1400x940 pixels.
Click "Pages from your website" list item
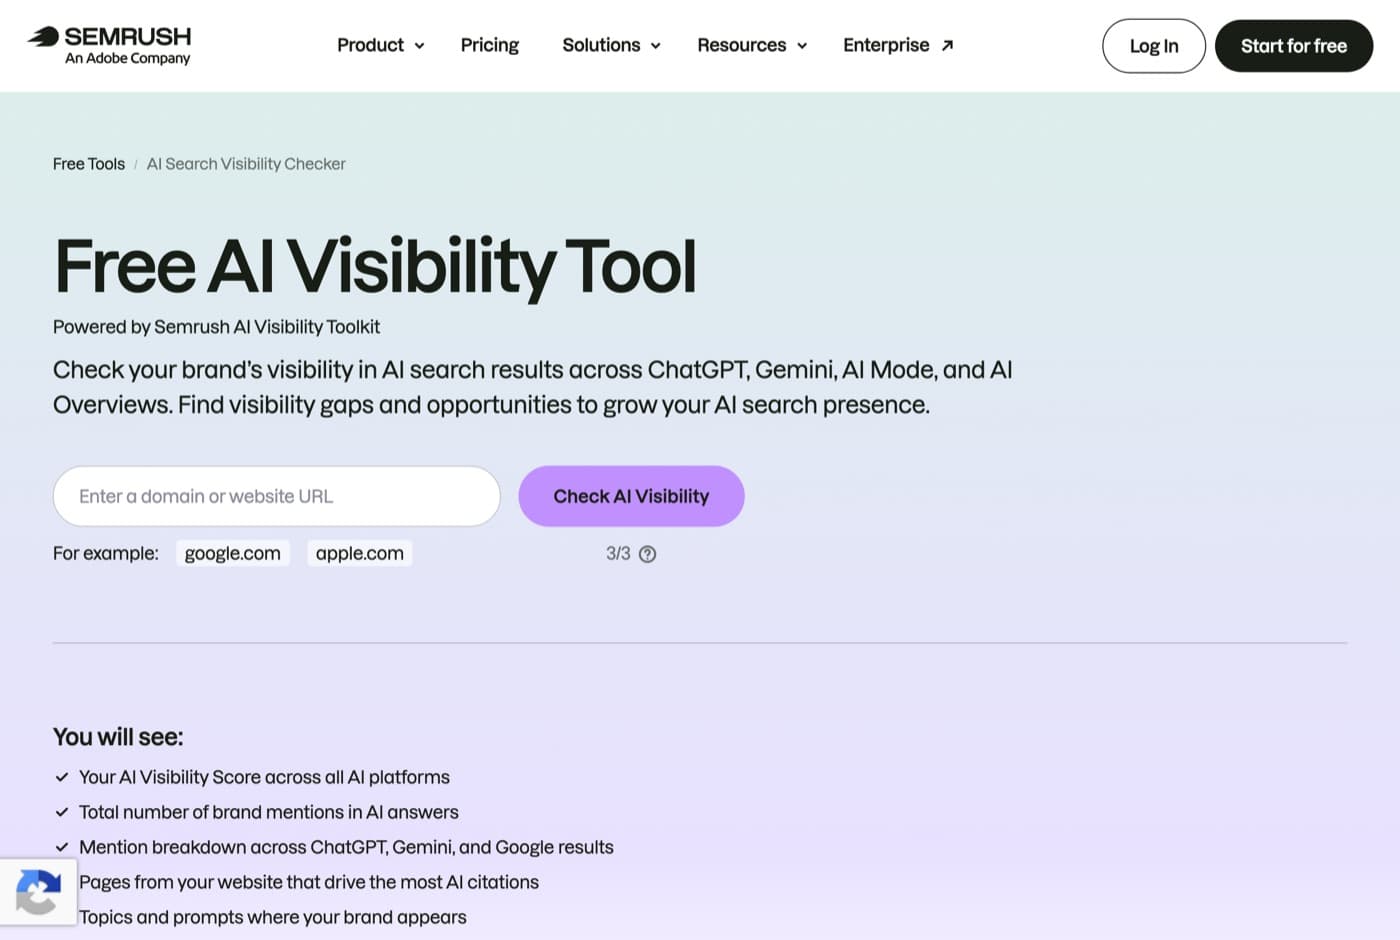[x=309, y=882]
